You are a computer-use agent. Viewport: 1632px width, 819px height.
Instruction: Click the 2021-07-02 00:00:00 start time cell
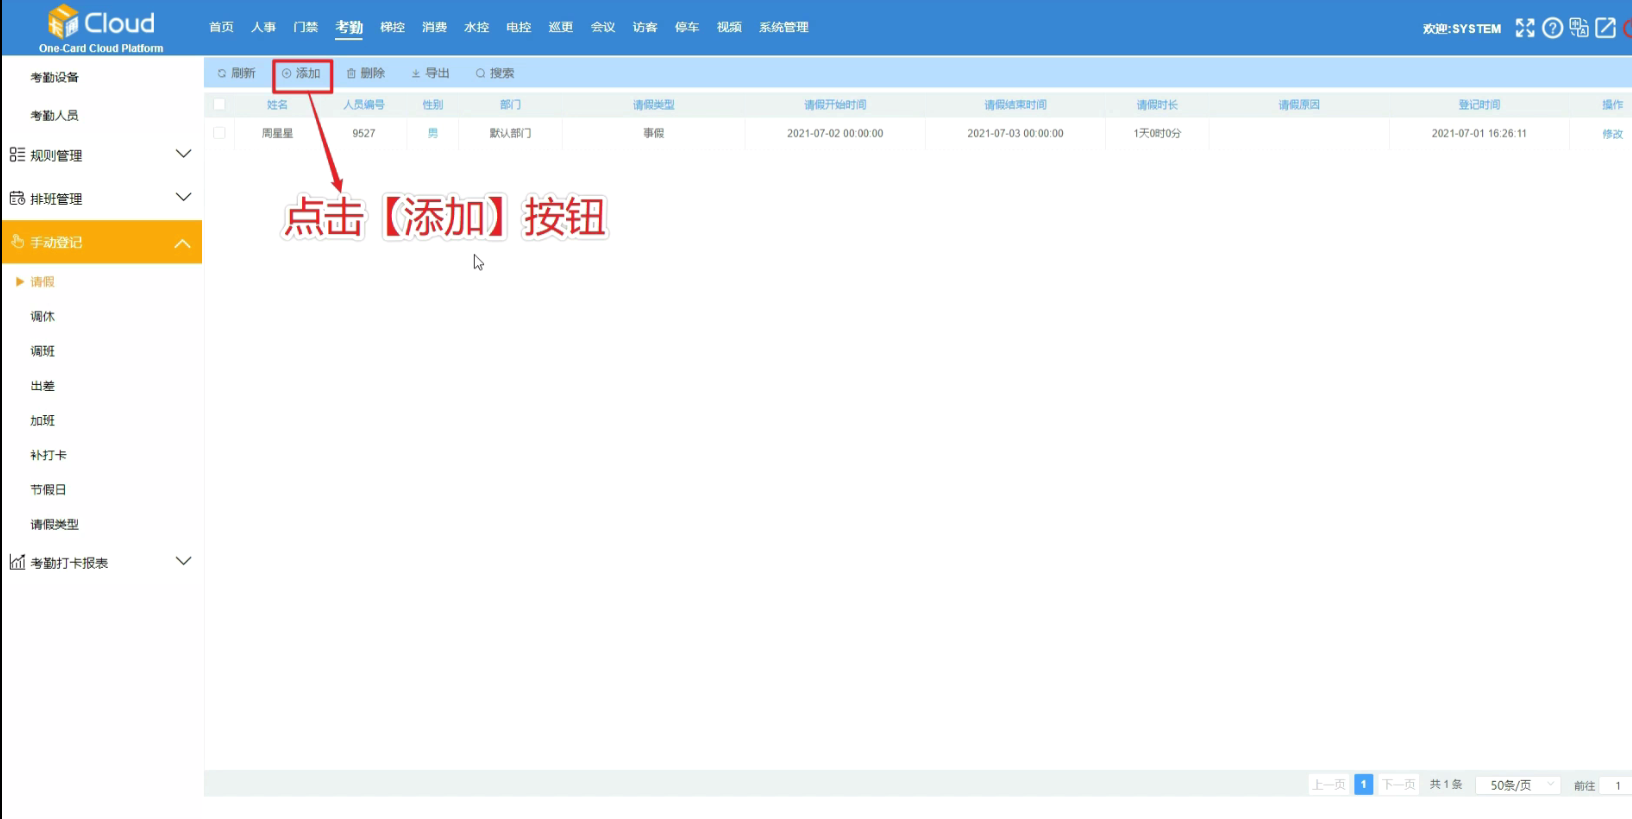click(x=835, y=133)
